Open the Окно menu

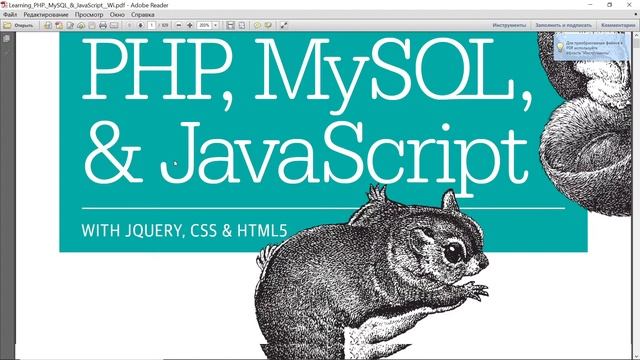117,14
